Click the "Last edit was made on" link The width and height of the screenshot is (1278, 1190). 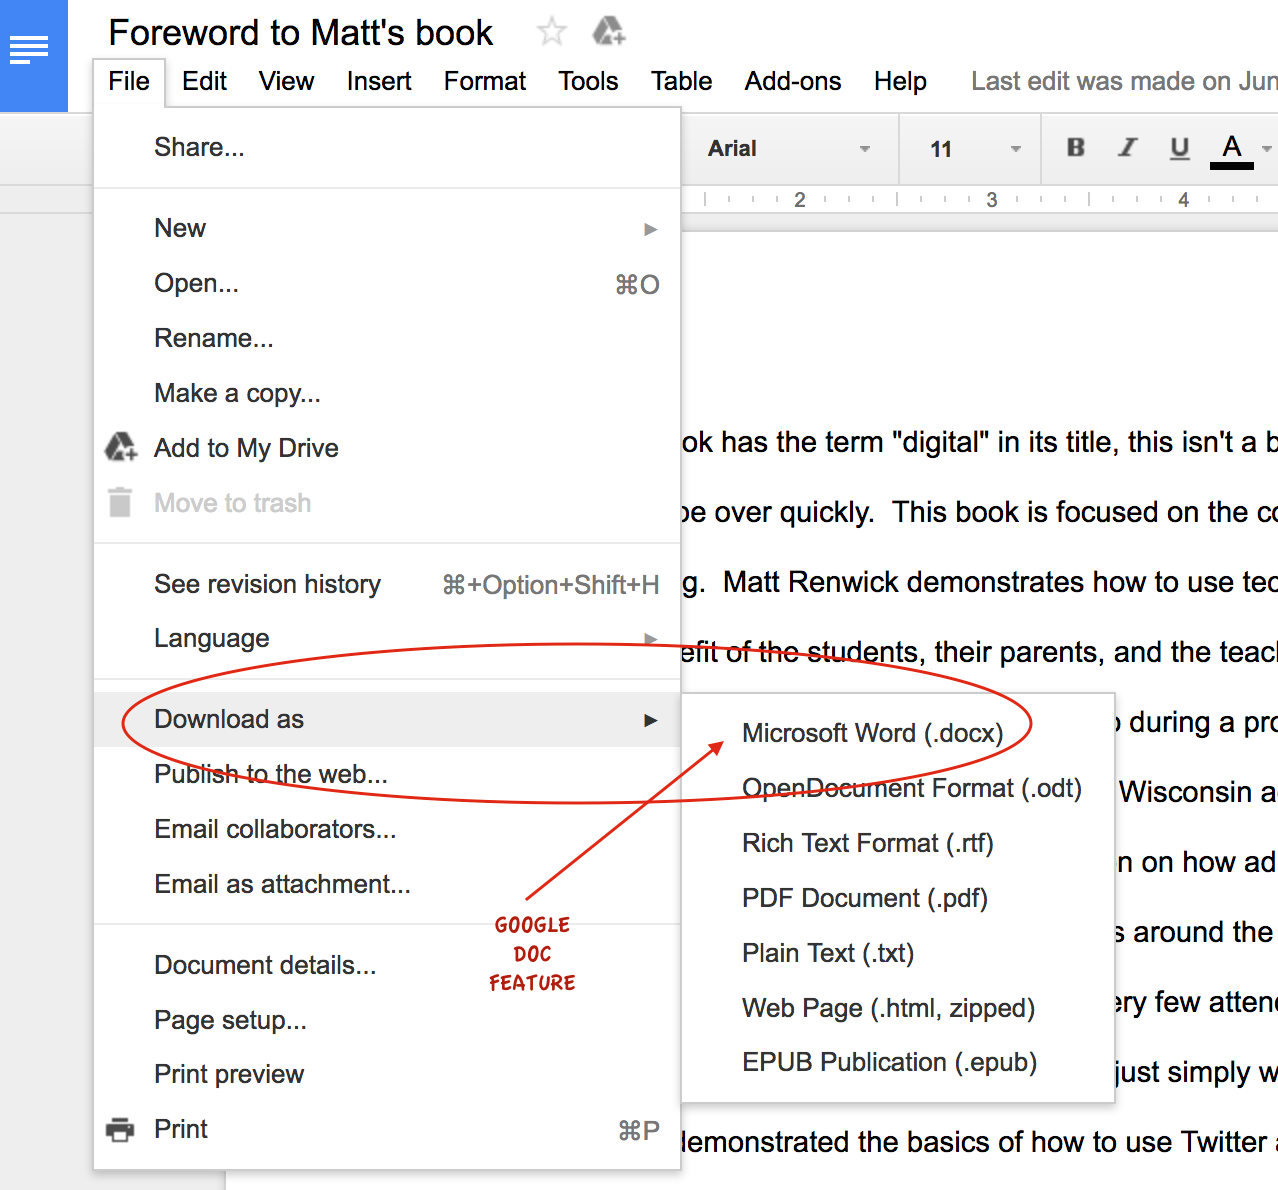pyautogui.click(x=1124, y=81)
